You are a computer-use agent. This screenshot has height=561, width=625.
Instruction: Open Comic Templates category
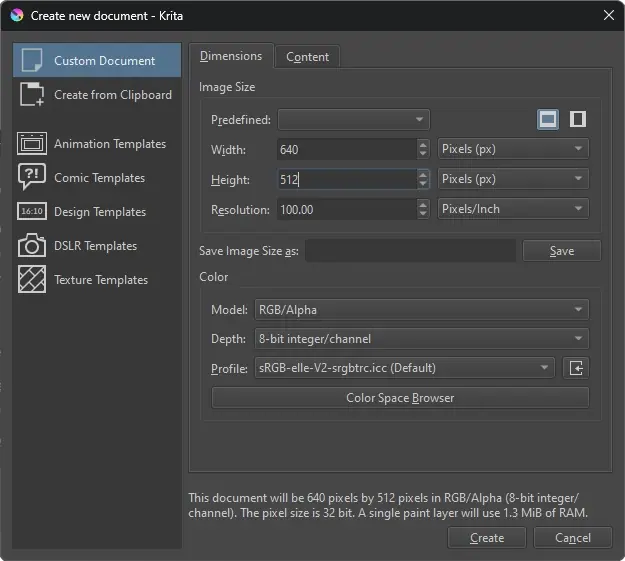[x=99, y=178]
